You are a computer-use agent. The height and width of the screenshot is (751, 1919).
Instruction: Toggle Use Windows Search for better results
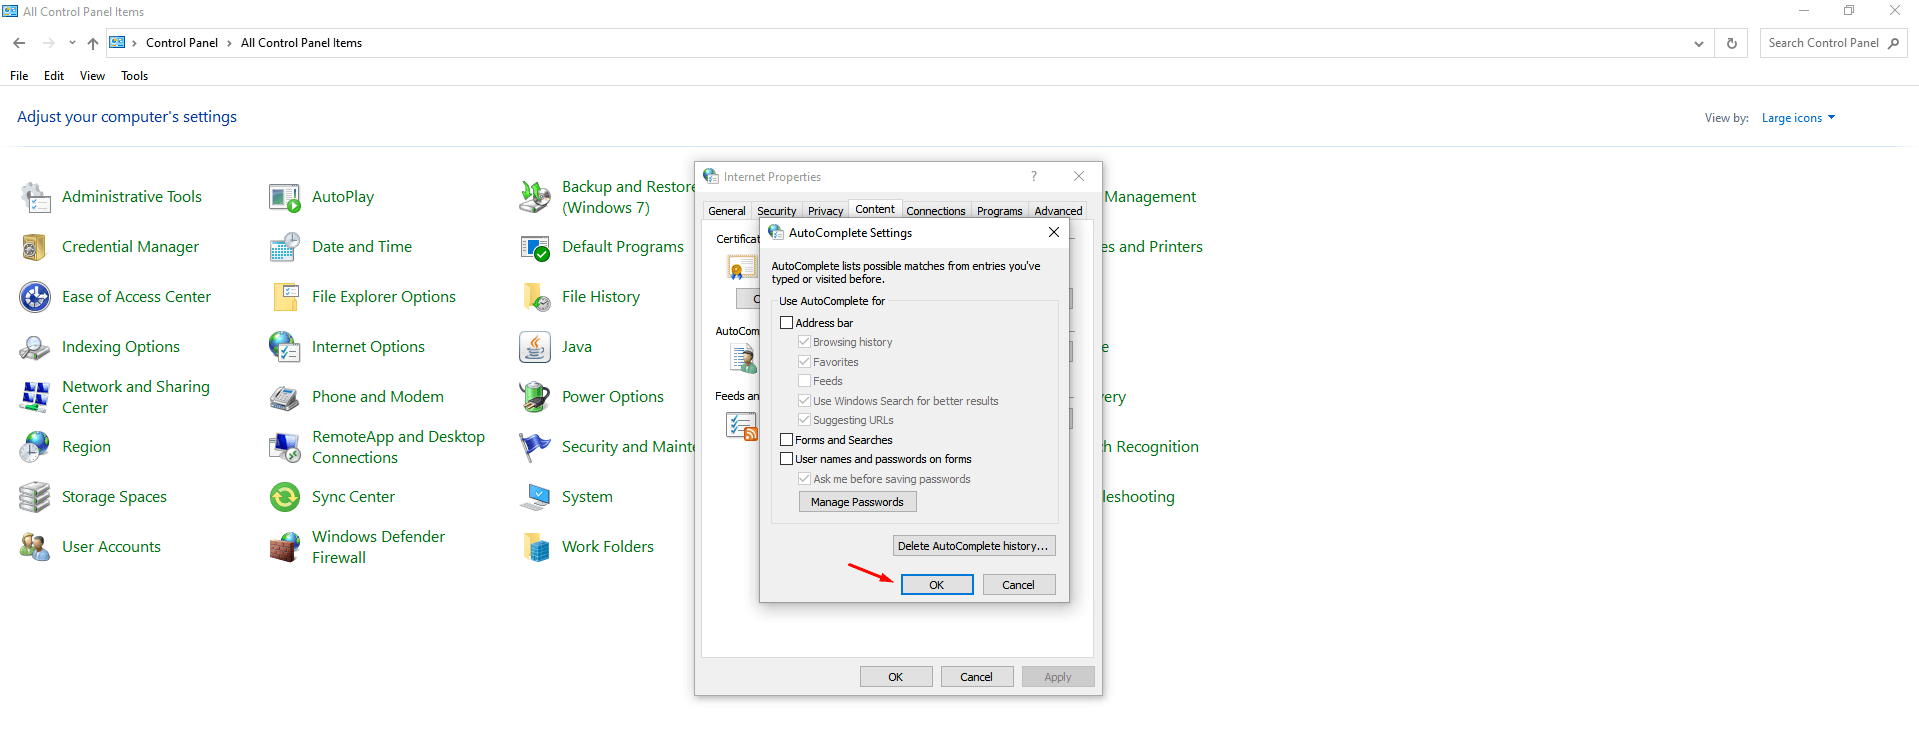(x=804, y=401)
